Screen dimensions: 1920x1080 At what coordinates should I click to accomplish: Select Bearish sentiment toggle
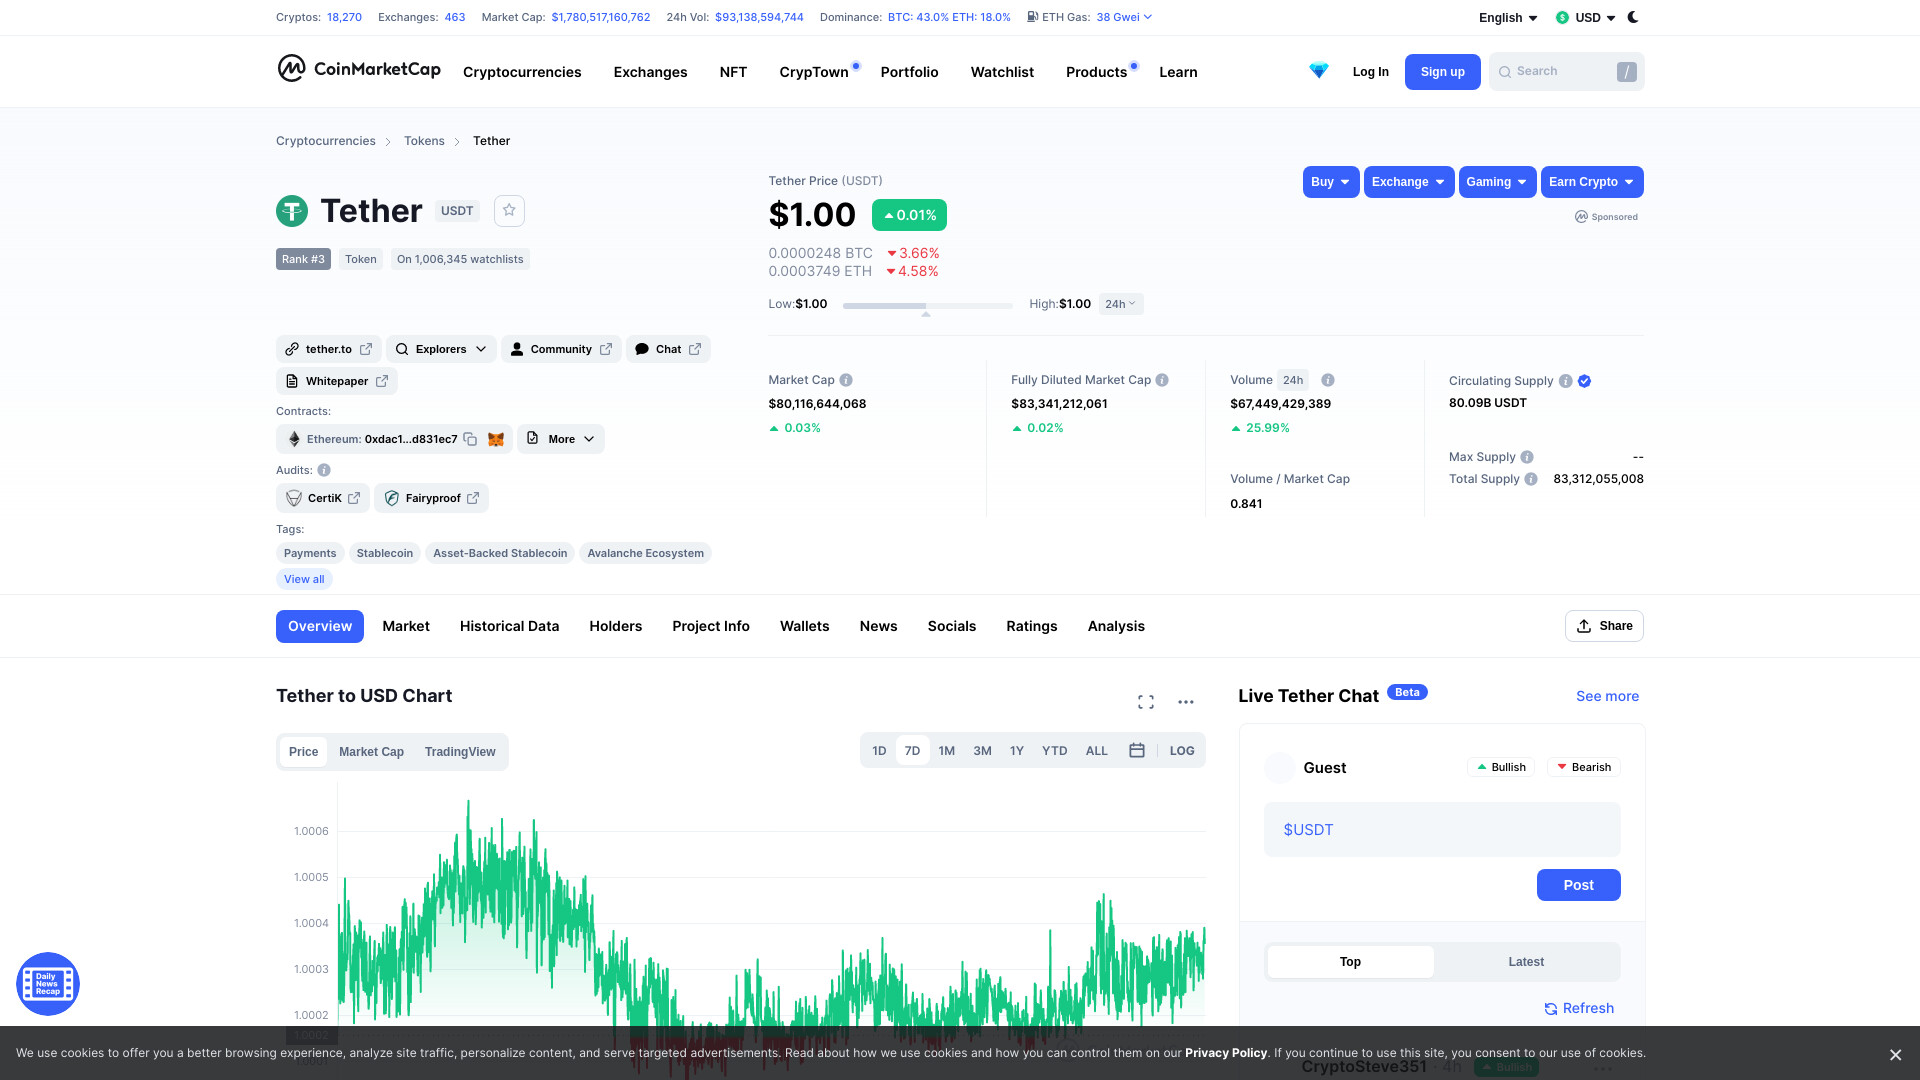click(1584, 767)
